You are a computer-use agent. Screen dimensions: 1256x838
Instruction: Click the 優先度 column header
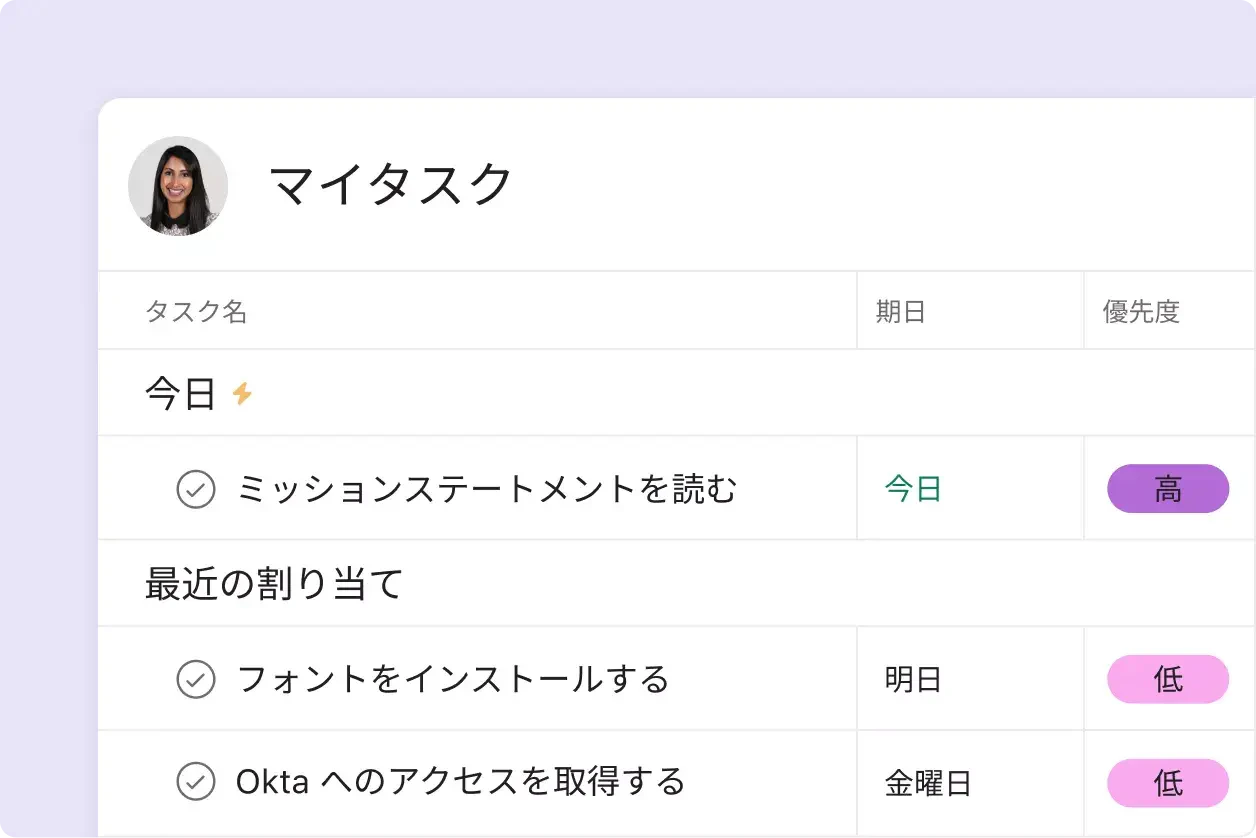point(1141,312)
